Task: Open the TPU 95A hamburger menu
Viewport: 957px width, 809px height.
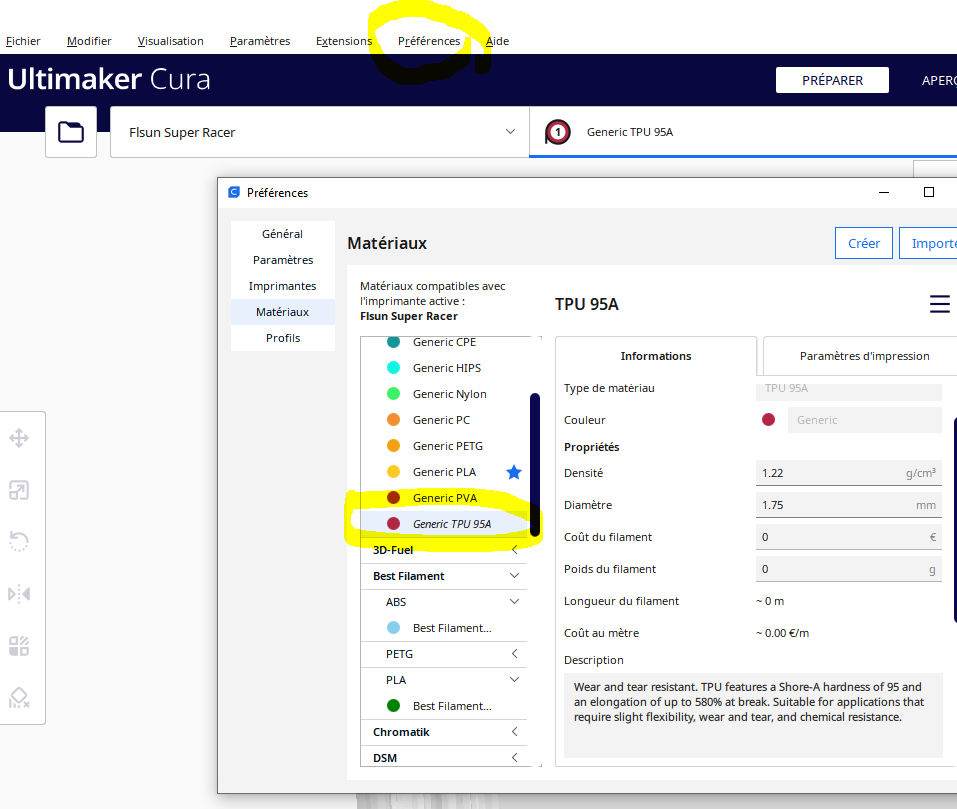Action: click(x=939, y=304)
